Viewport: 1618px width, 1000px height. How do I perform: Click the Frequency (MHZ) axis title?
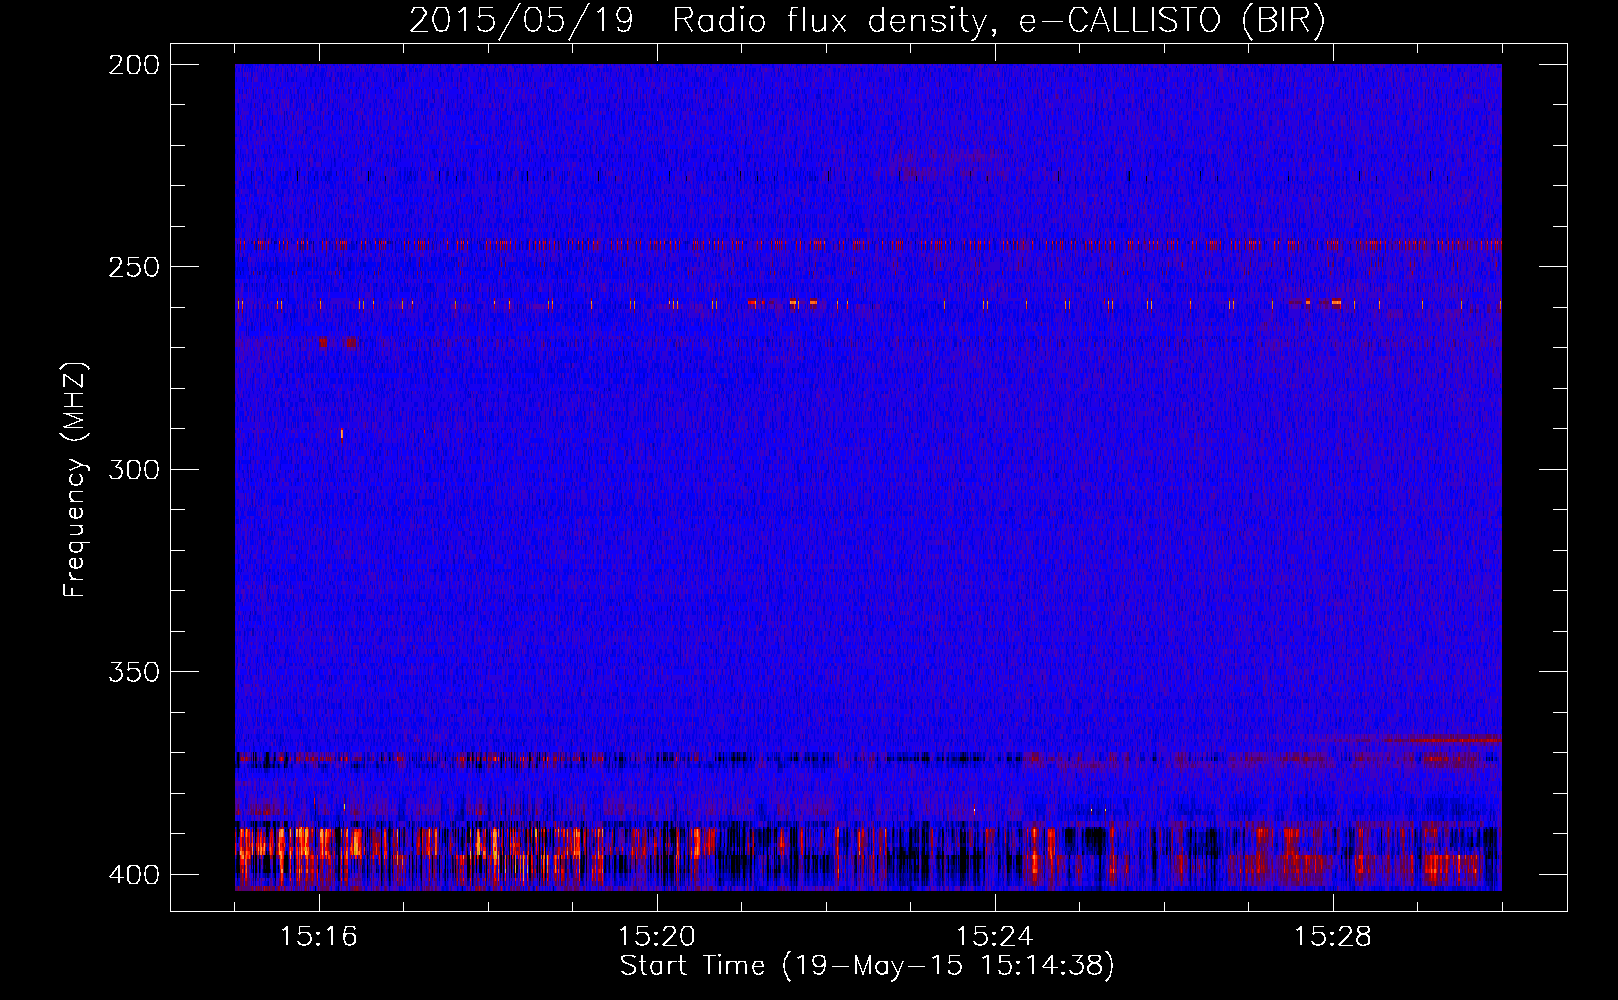tap(76, 479)
